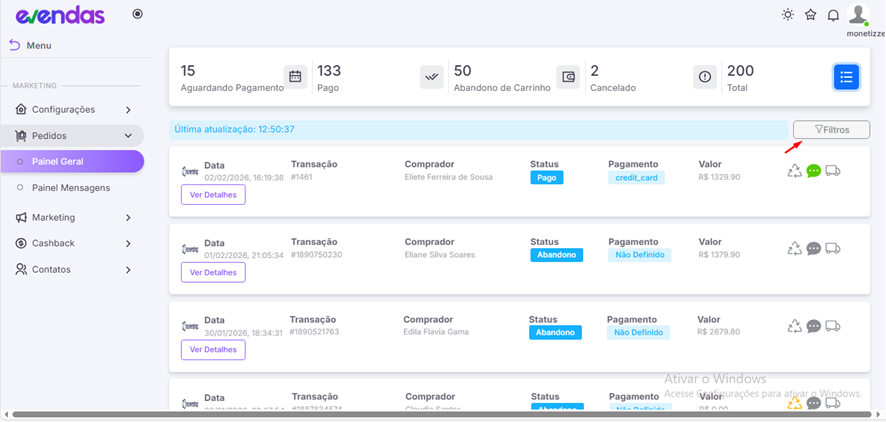Click buyer name Eliete Ferreira de Sousa

[x=449, y=177]
